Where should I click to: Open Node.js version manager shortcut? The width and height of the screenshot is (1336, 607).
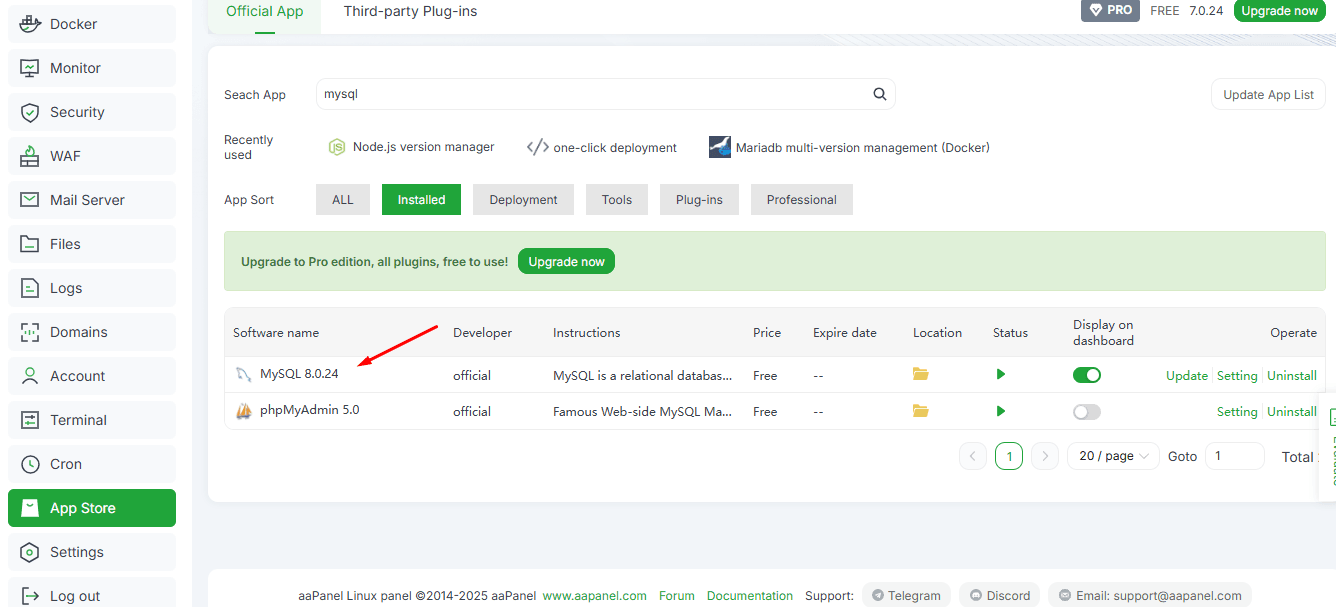411,147
